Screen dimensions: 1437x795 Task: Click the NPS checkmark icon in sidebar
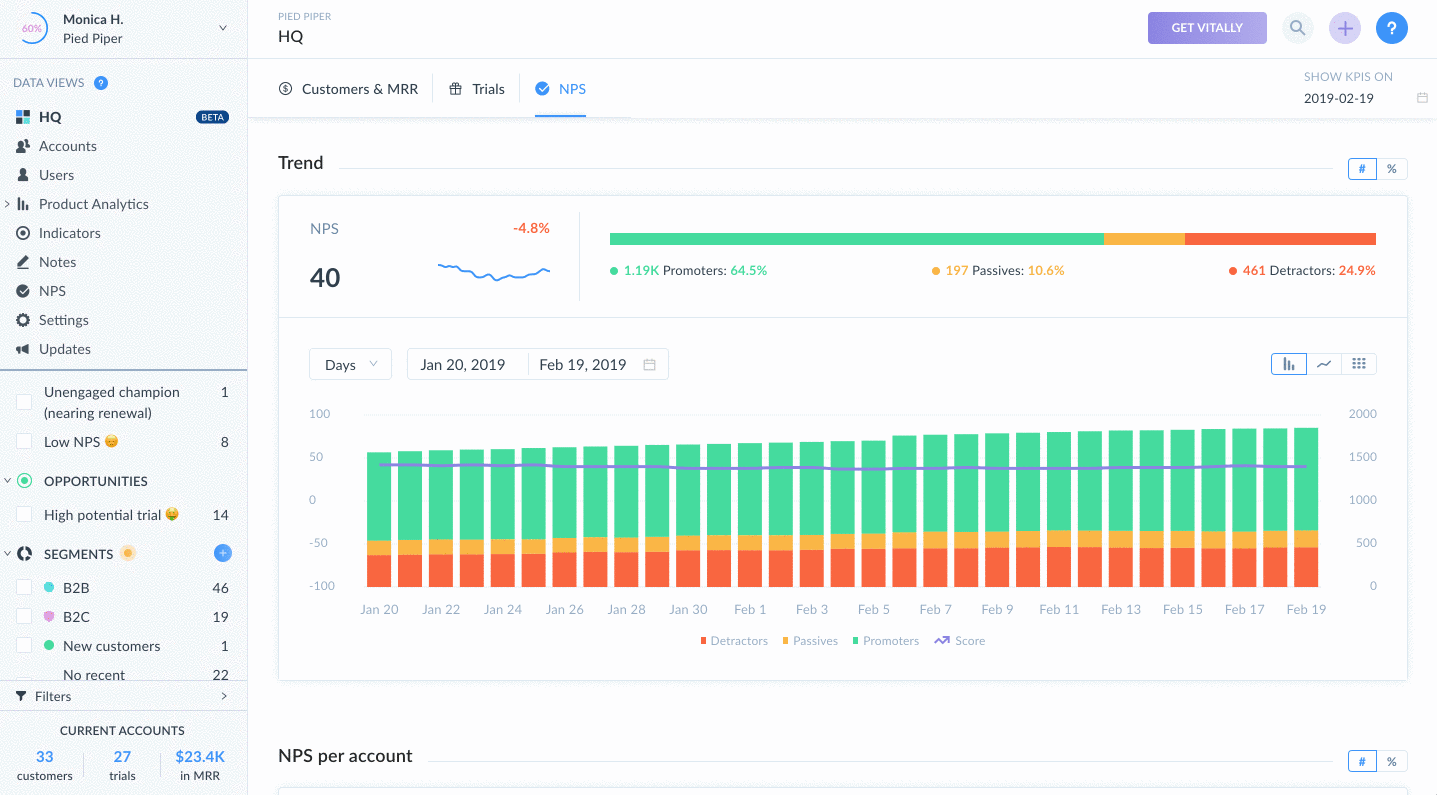click(23, 291)
